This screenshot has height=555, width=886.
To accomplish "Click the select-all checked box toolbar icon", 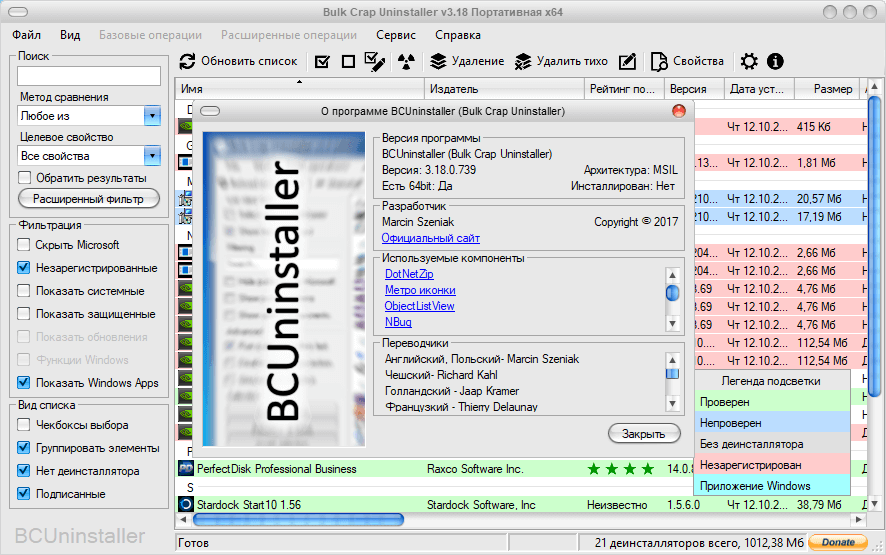I will 322,61.
